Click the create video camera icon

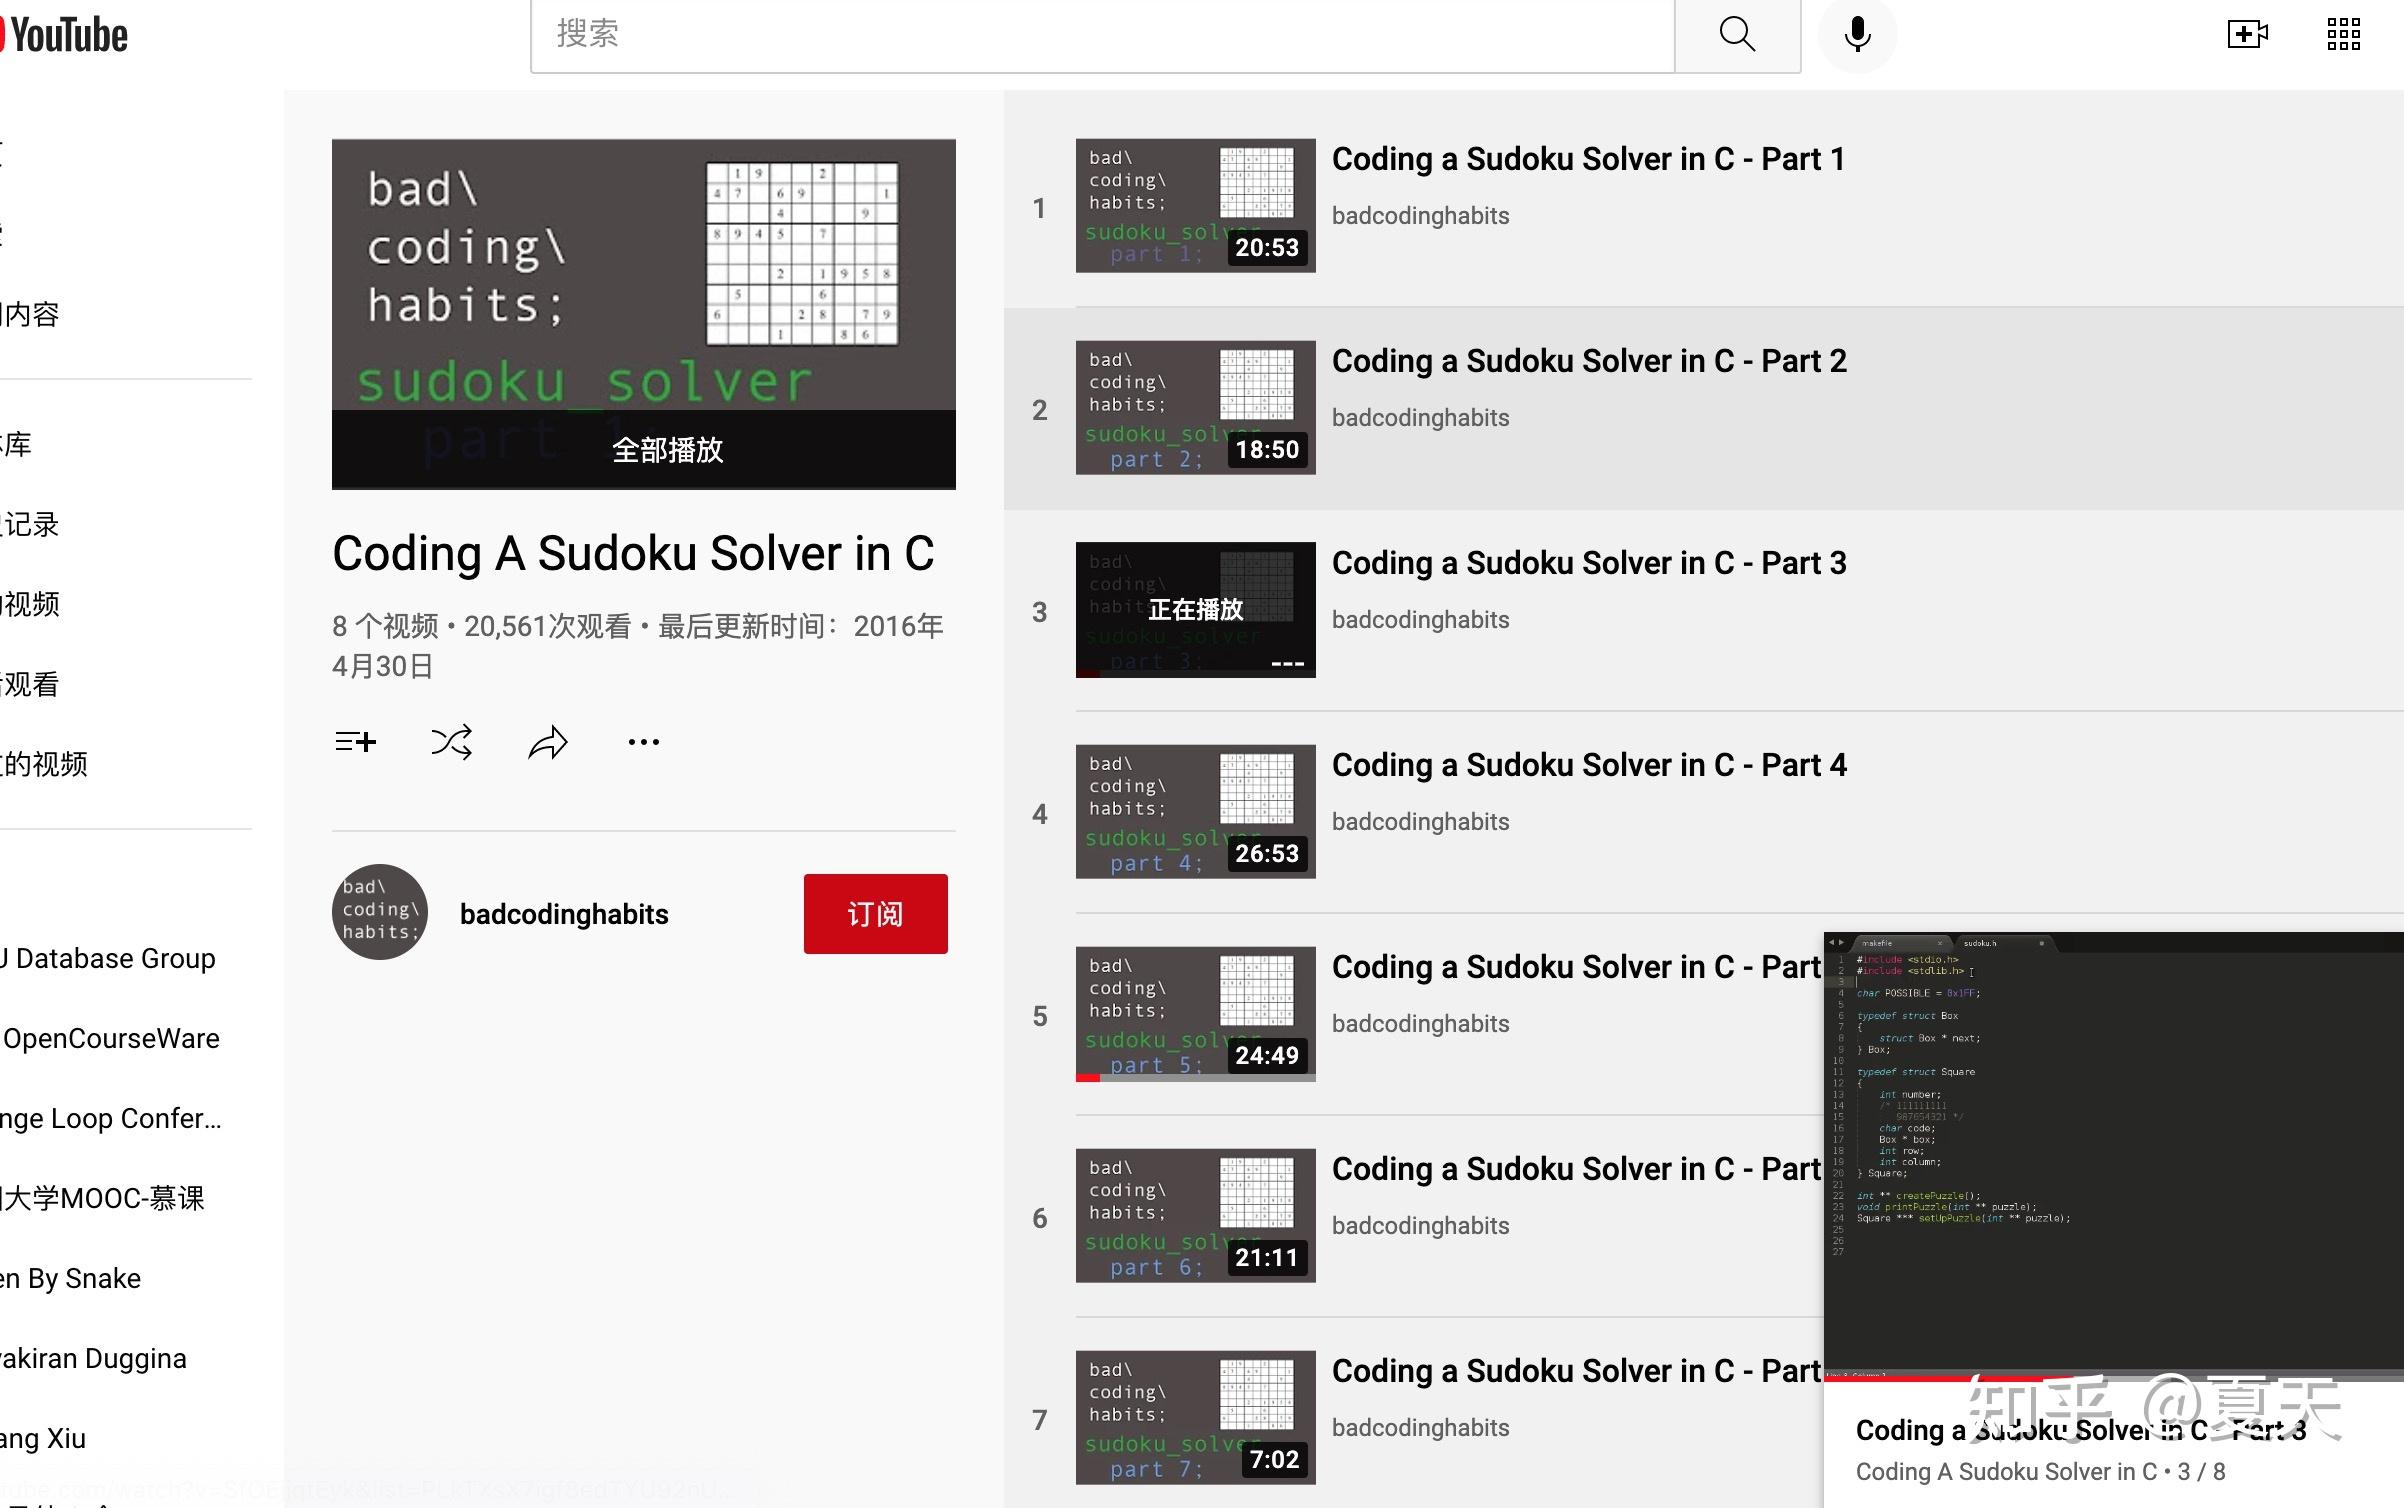(2247, 35)
